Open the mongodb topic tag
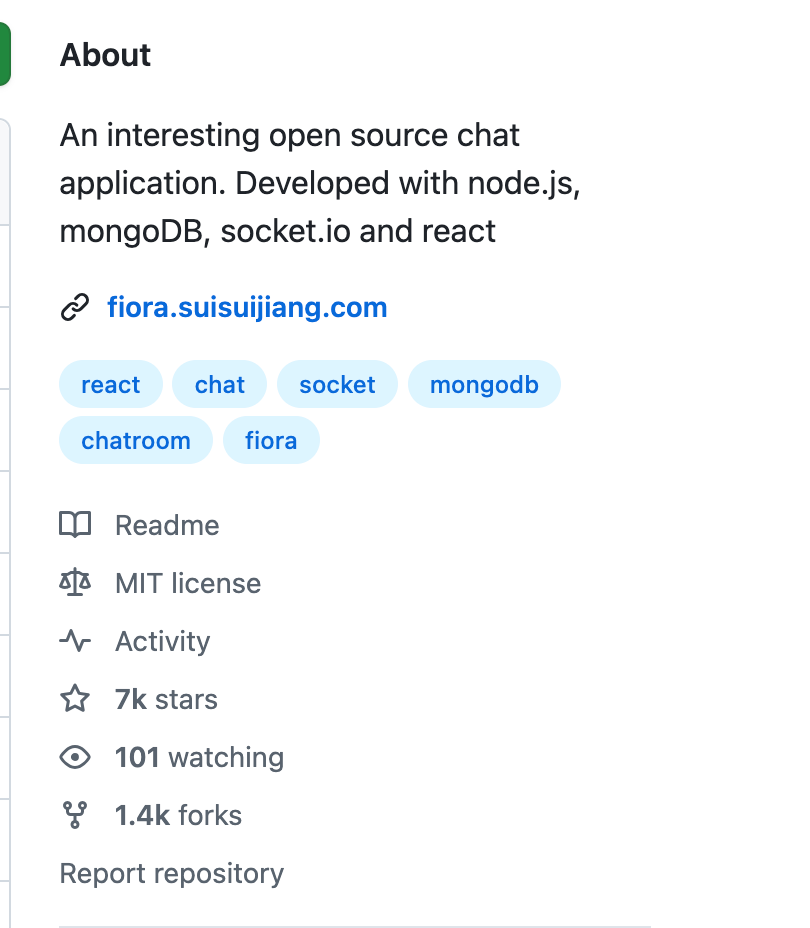The height and width of the screenshot is (928, 810). tap(484, 385)
